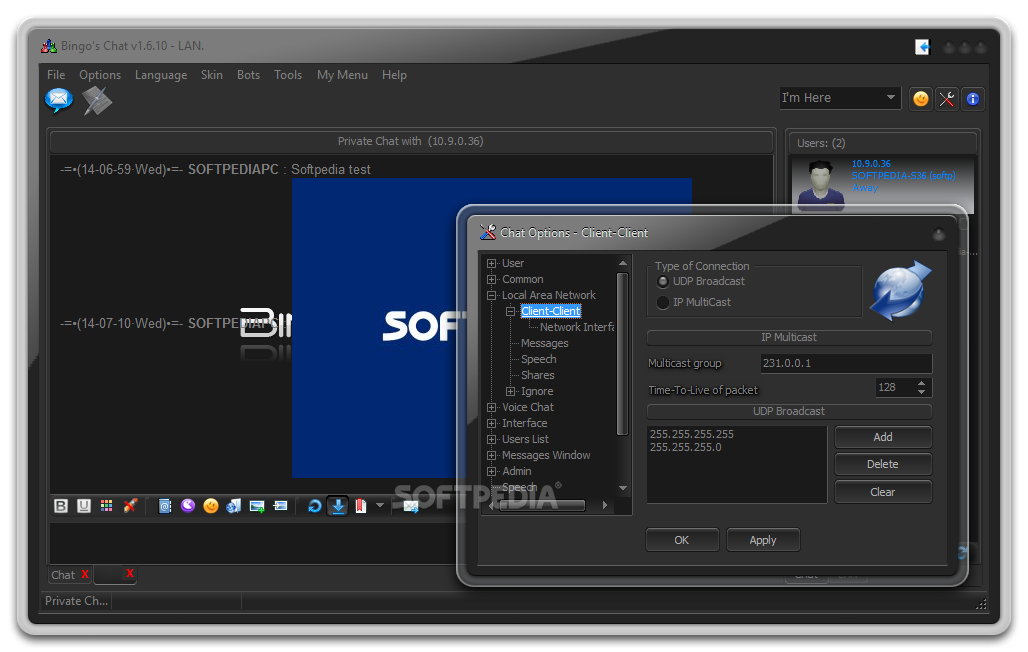Click the Add button for UDP Broadcast
The image size is (1028, 652).
click(x=882, y=437)
